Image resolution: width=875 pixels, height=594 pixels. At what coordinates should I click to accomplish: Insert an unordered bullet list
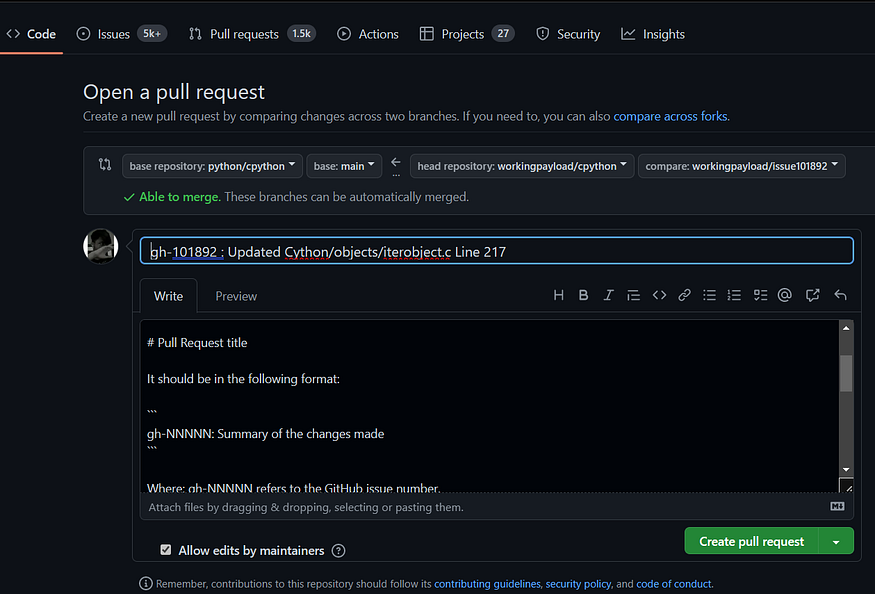click(x=709, y=295)
